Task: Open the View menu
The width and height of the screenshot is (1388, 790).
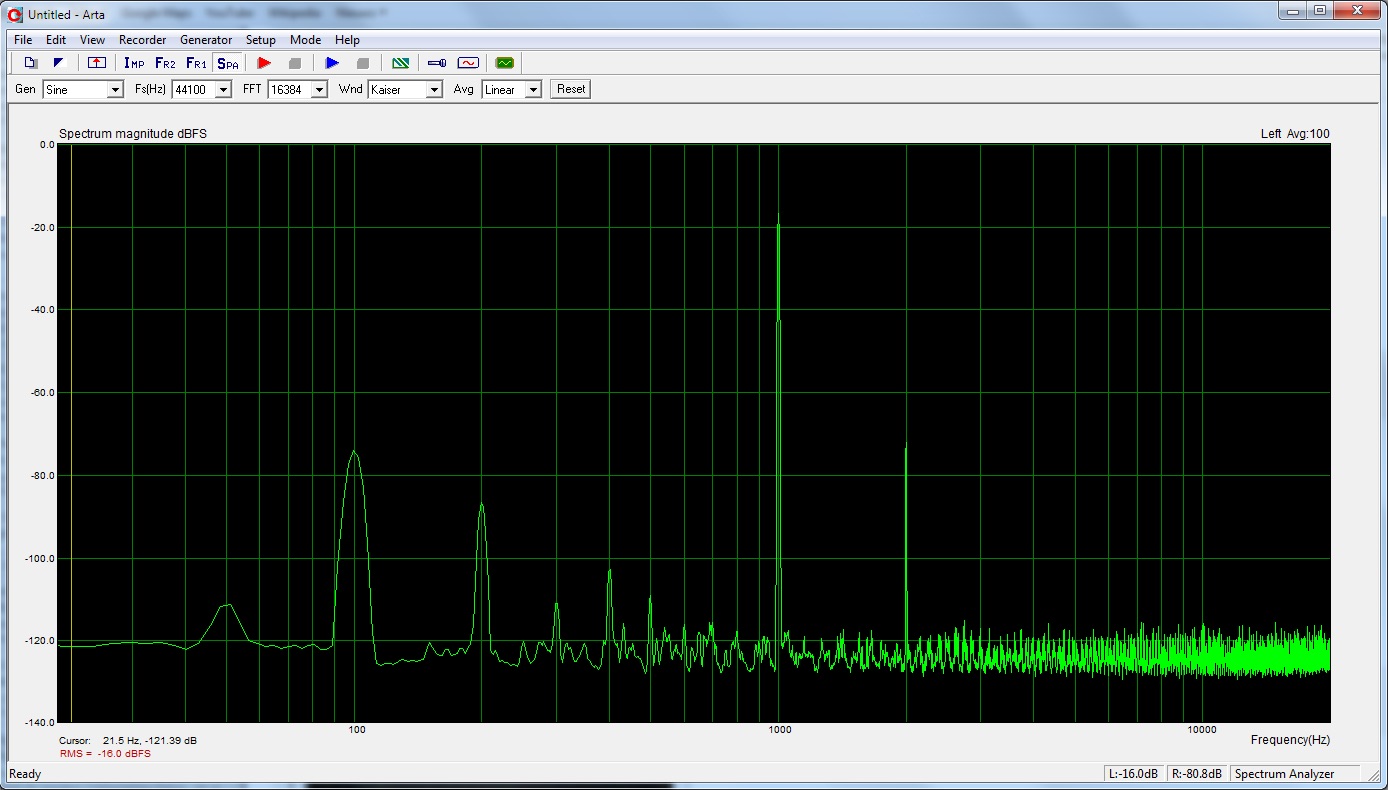Action: (92, 40)
